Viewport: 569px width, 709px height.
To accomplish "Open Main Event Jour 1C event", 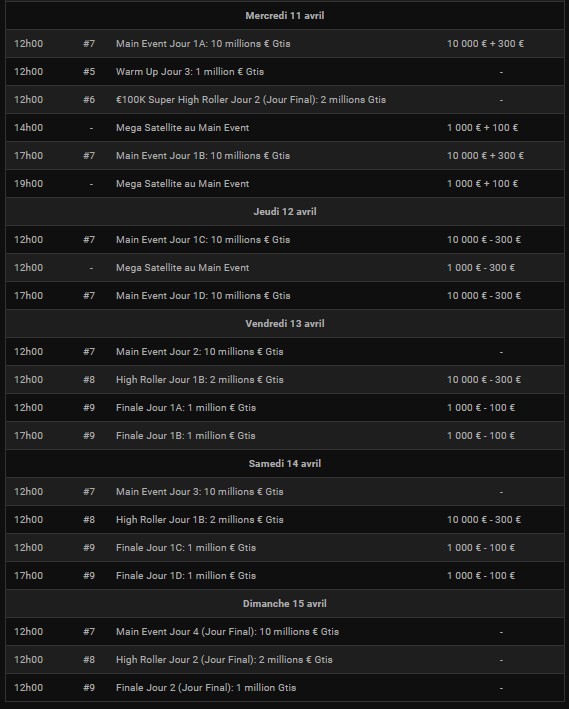I will coord(284,240).
